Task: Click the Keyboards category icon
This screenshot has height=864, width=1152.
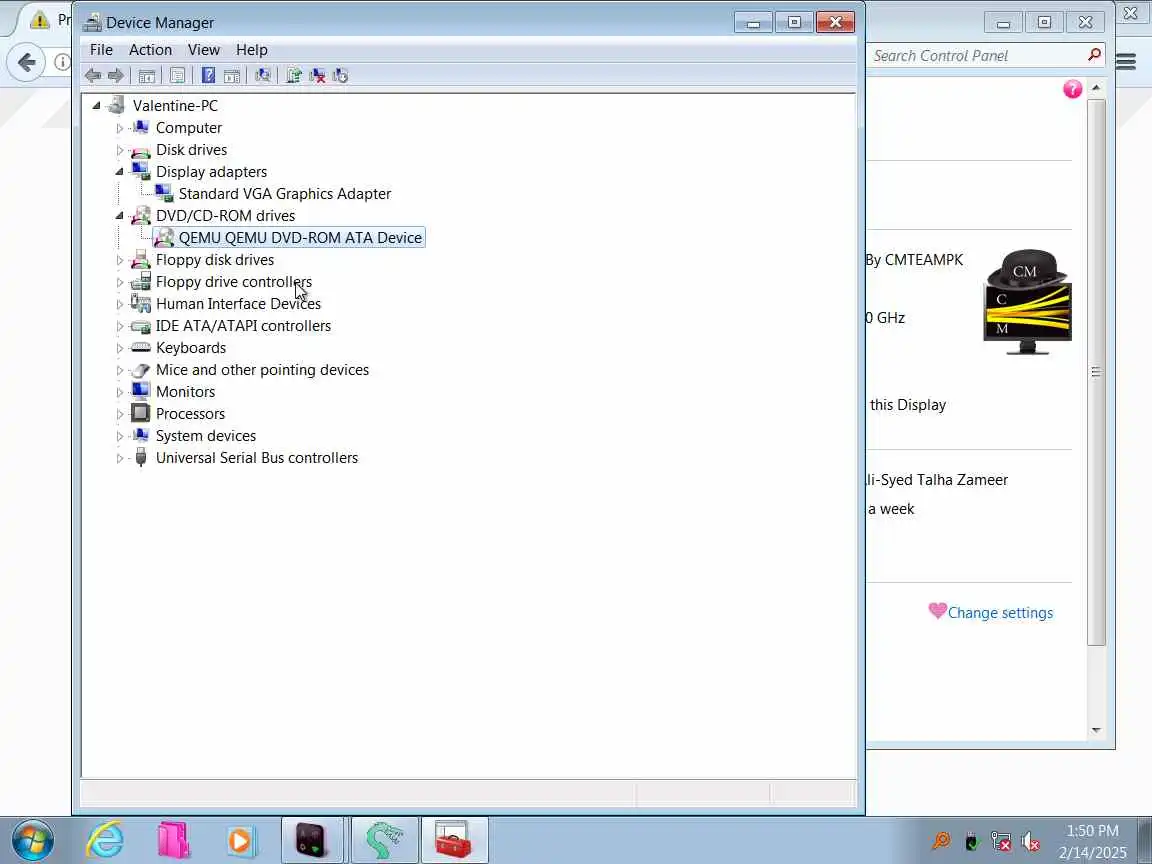Action: pyautogui.click(x=140, y=348)
